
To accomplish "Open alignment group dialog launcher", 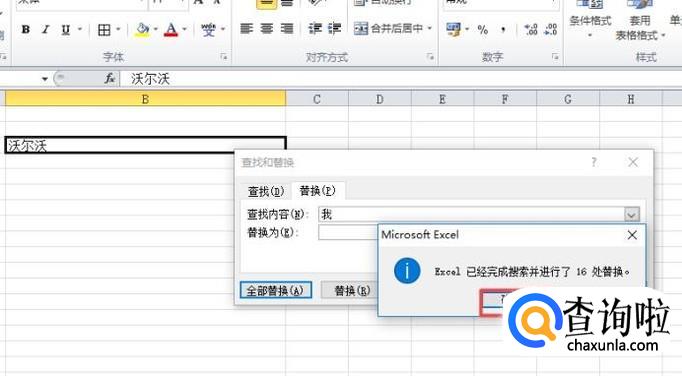I will click(430, 57).
